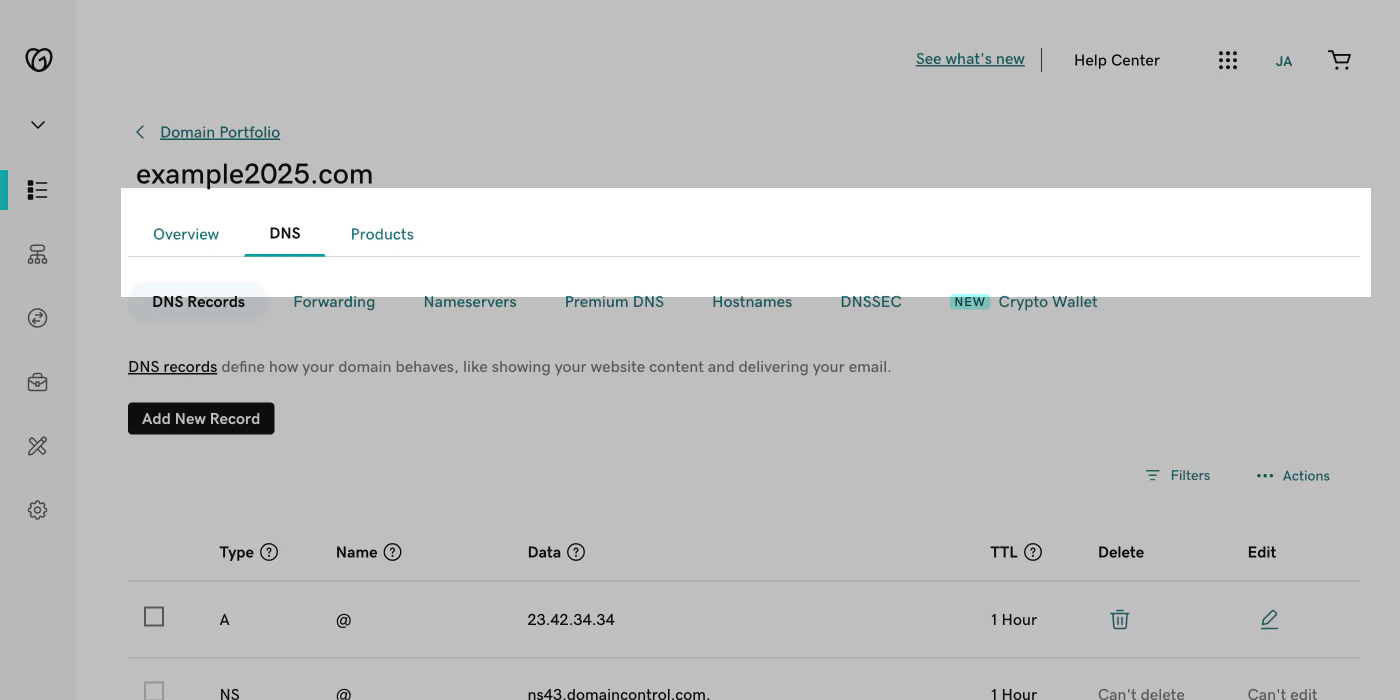
Task: Edit the A record with the pencil icon
Action: click(1269, 619)
